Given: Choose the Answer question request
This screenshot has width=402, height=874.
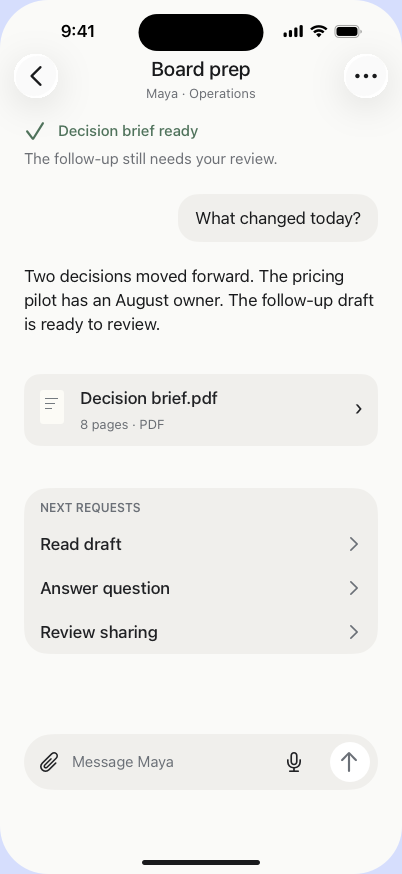Looking at the screenshot, I should 201,588.
